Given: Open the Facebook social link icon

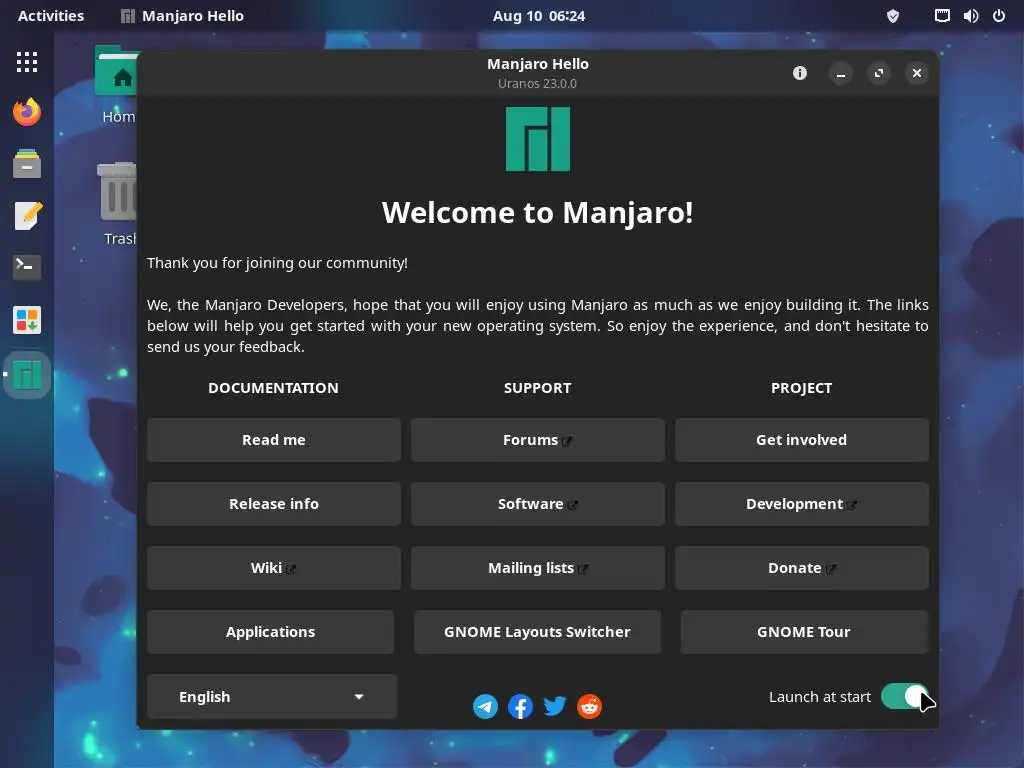Looking at the screenshot, I should point(520,706).
